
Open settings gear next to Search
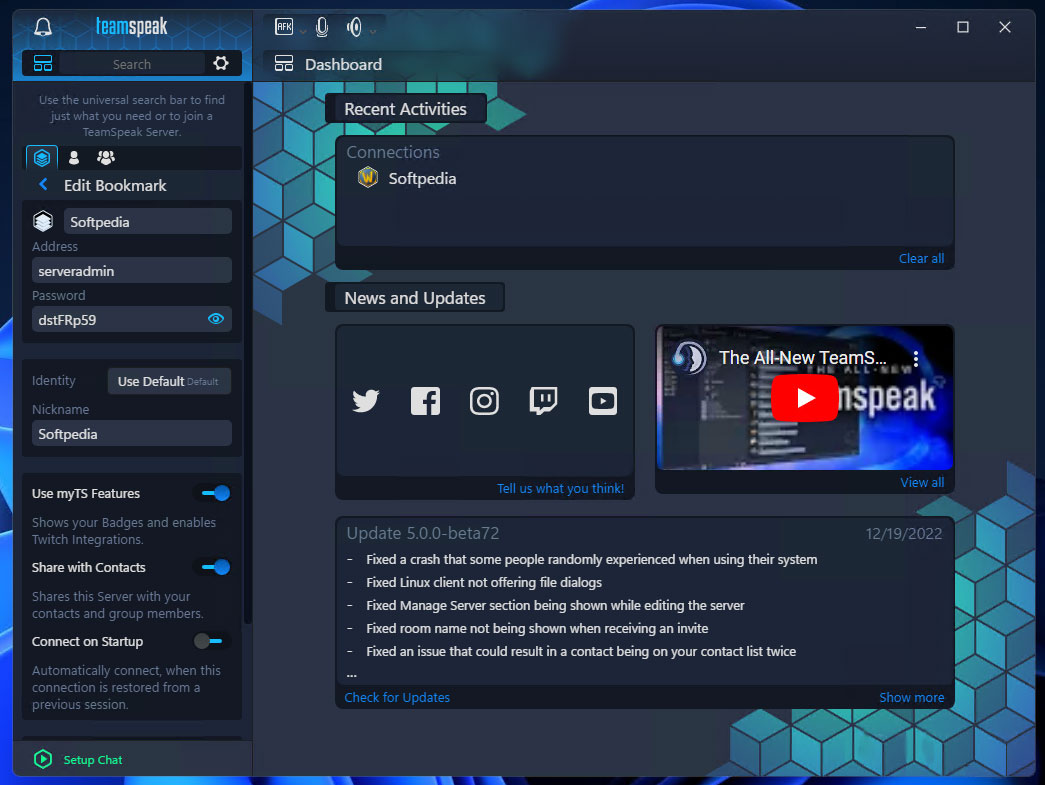221,63
